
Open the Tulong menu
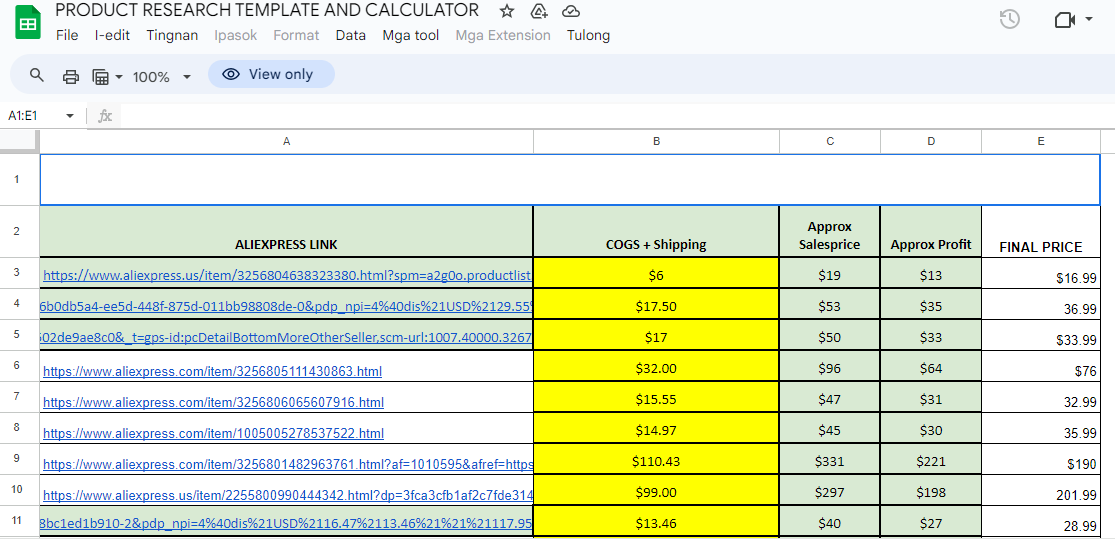(588, 36)
